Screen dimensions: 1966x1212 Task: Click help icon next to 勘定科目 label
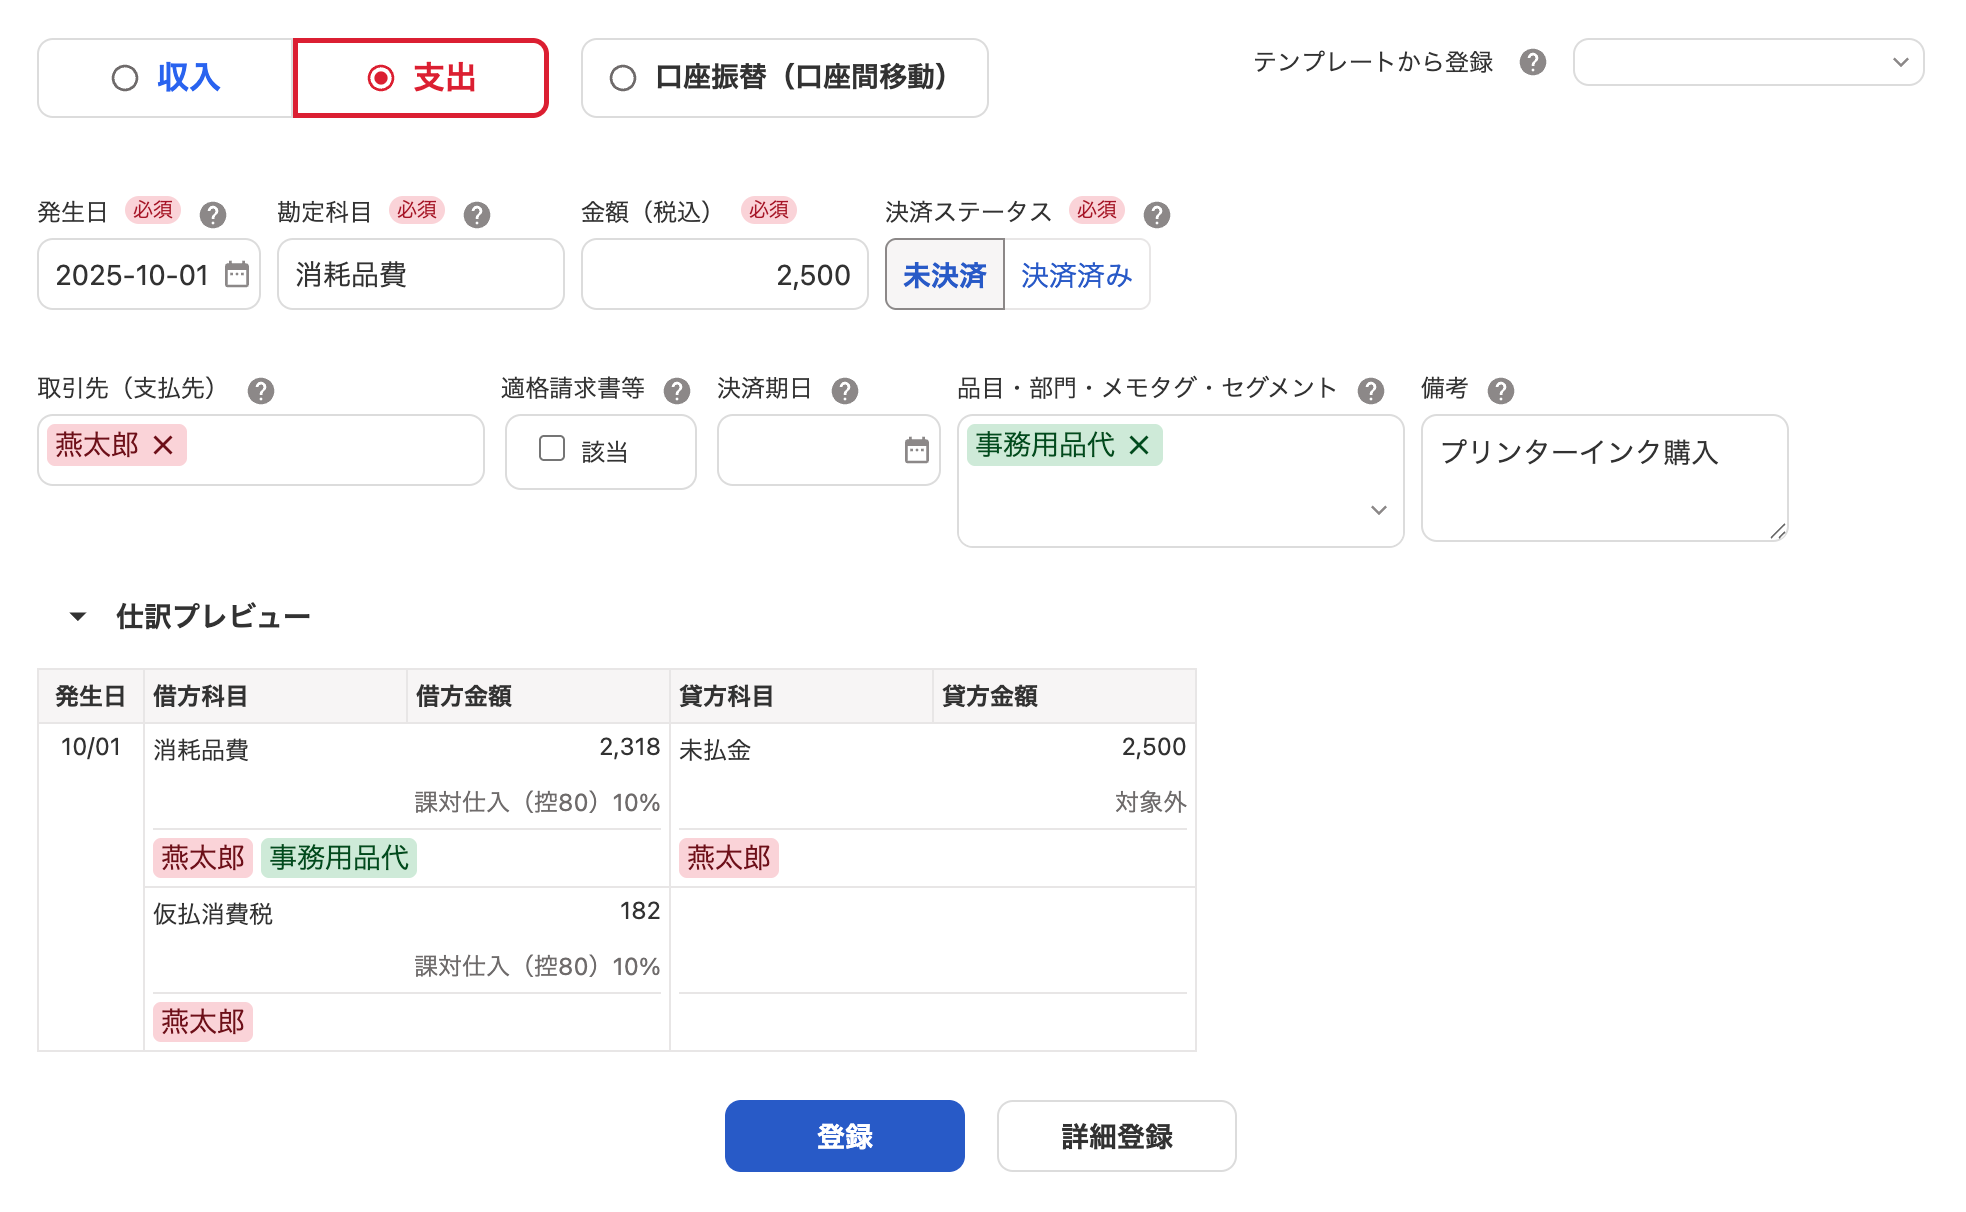point(476,214)
